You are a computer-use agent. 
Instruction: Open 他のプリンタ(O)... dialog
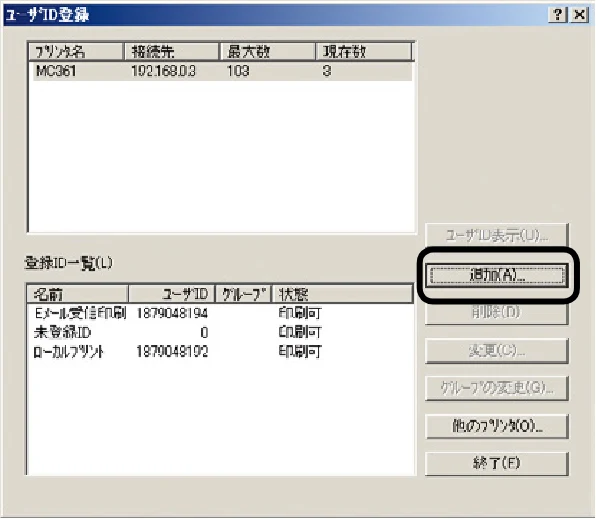tap(497, 426)
